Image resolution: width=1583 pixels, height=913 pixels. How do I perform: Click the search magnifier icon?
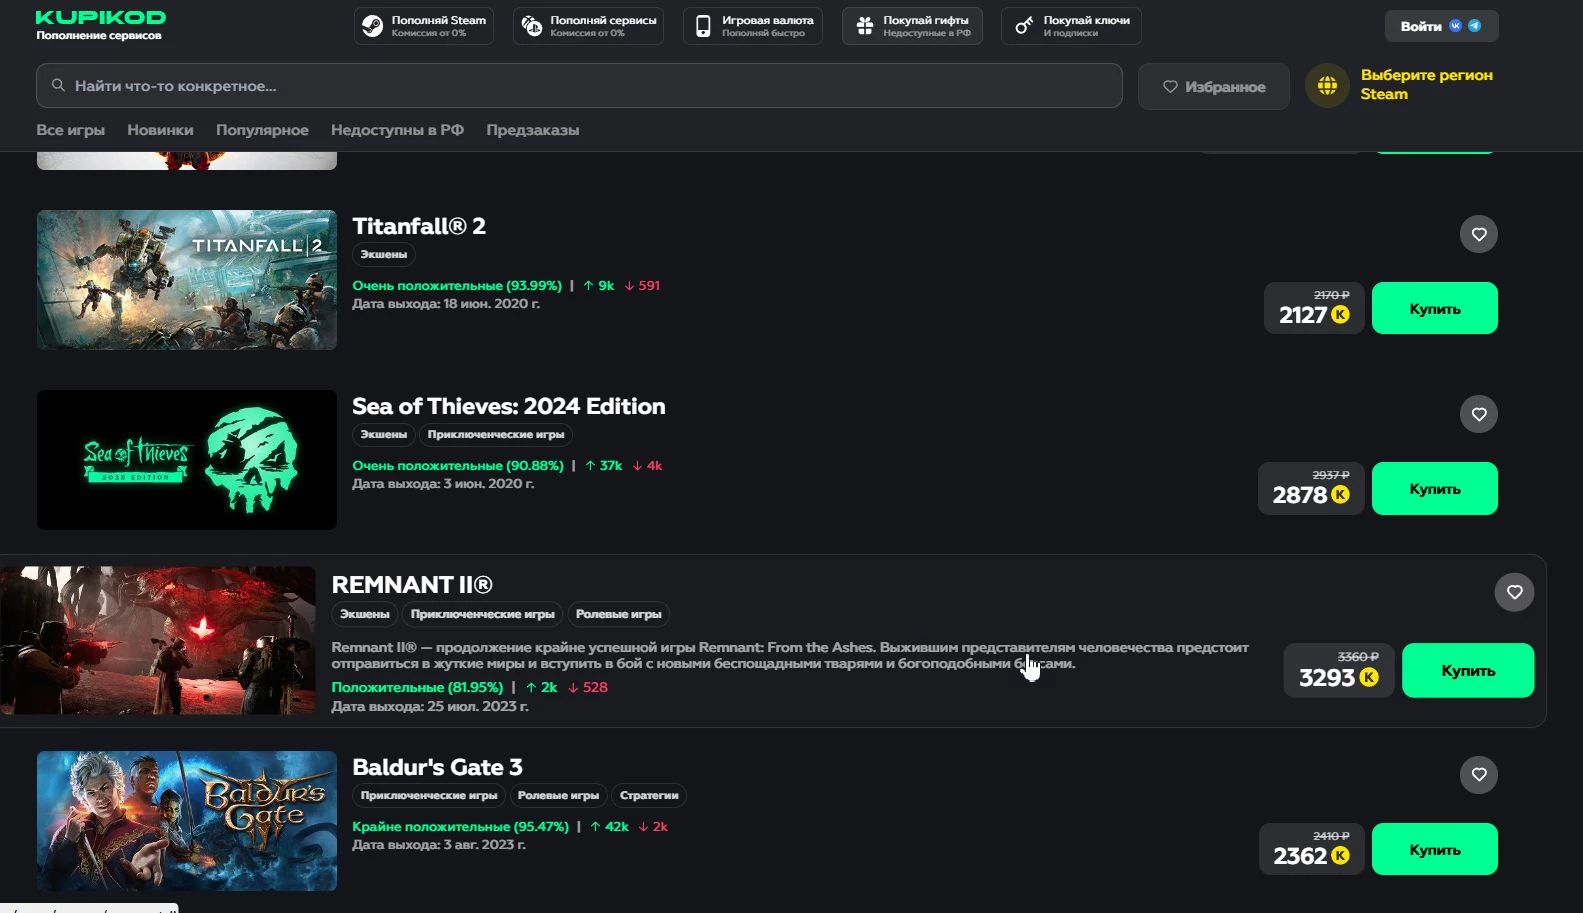click(59, 86)
